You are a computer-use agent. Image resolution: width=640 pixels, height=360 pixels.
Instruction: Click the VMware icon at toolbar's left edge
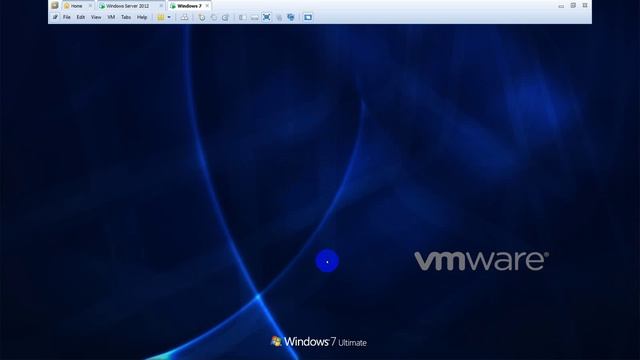[x=55, y=5]
